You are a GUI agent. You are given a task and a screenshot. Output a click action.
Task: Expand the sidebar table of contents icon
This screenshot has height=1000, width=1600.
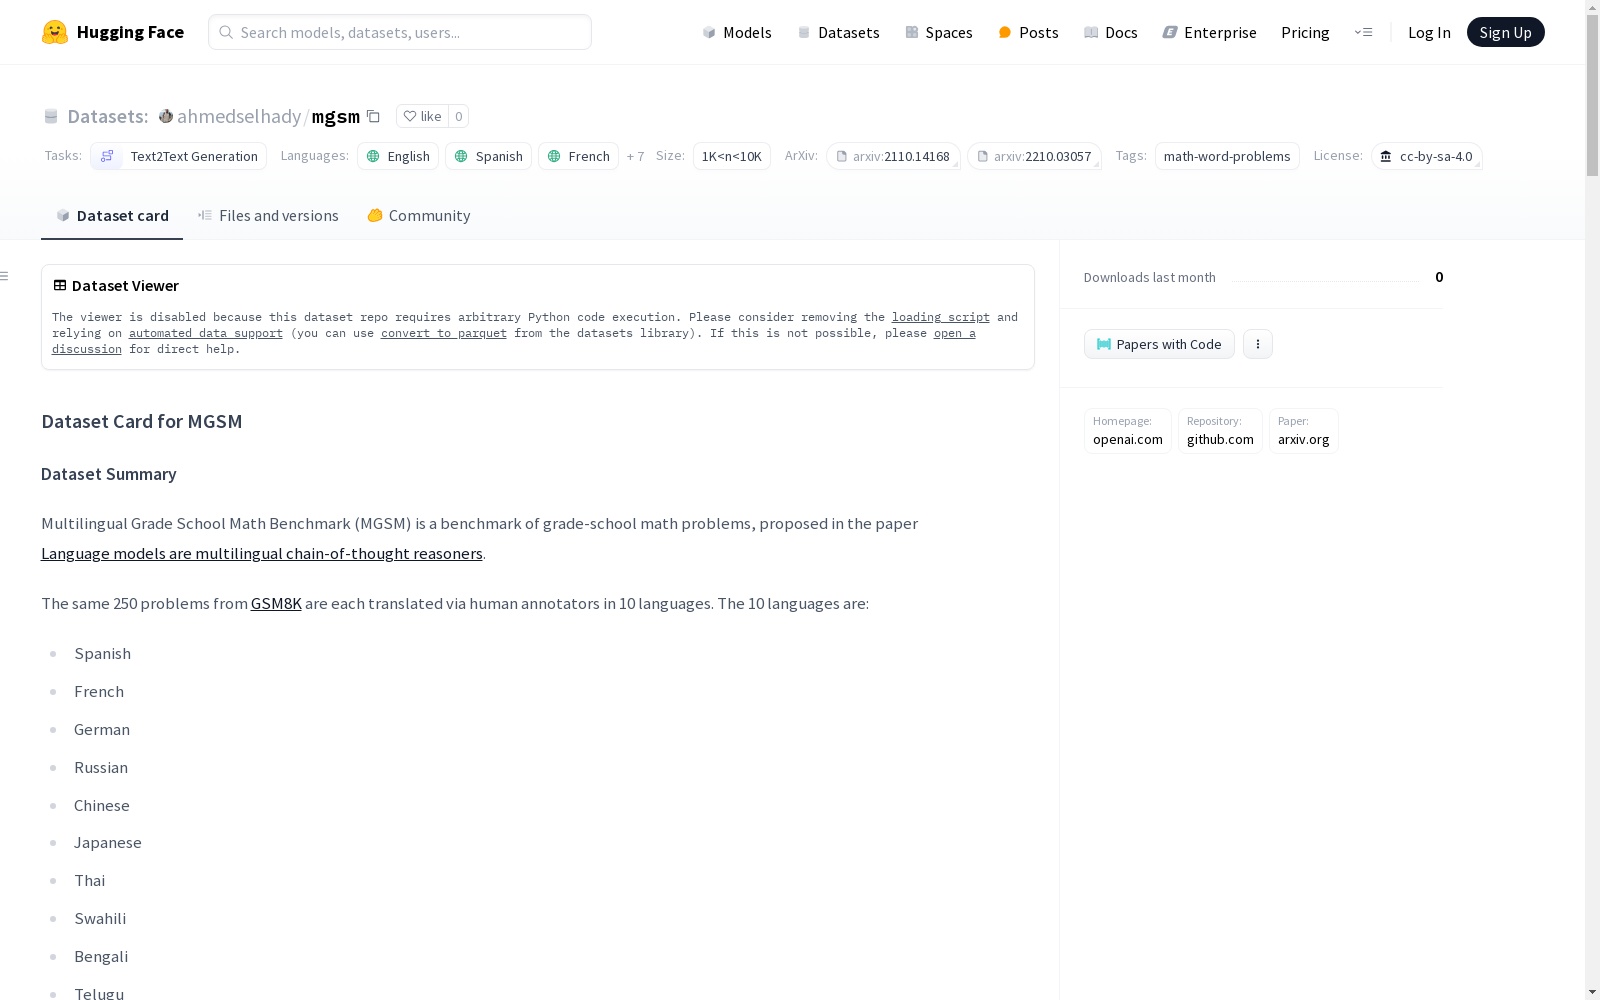[x=5, y=276]
